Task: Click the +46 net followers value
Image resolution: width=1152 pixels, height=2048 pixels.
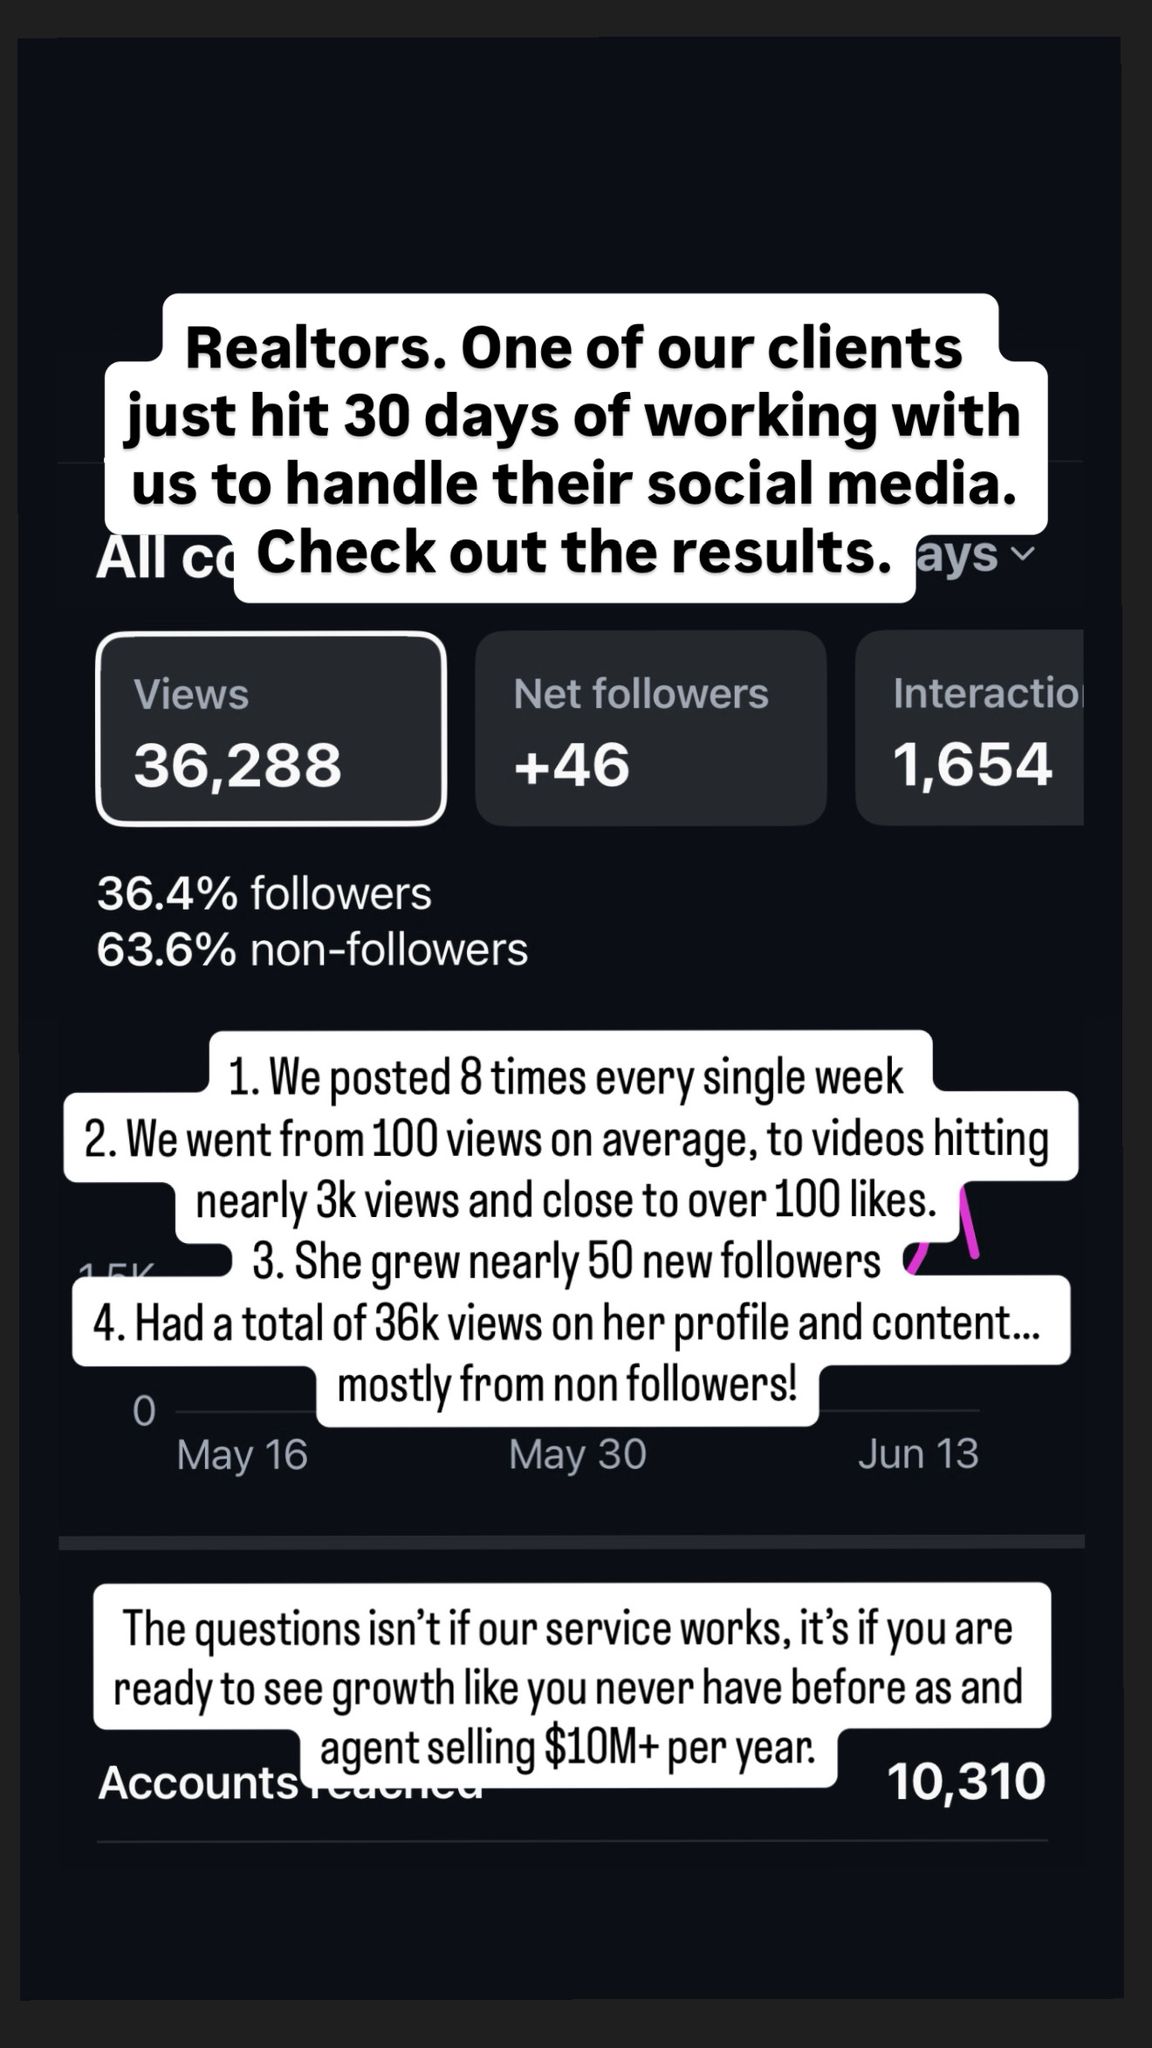Action: pyautogui.click(x=572, y=765)
